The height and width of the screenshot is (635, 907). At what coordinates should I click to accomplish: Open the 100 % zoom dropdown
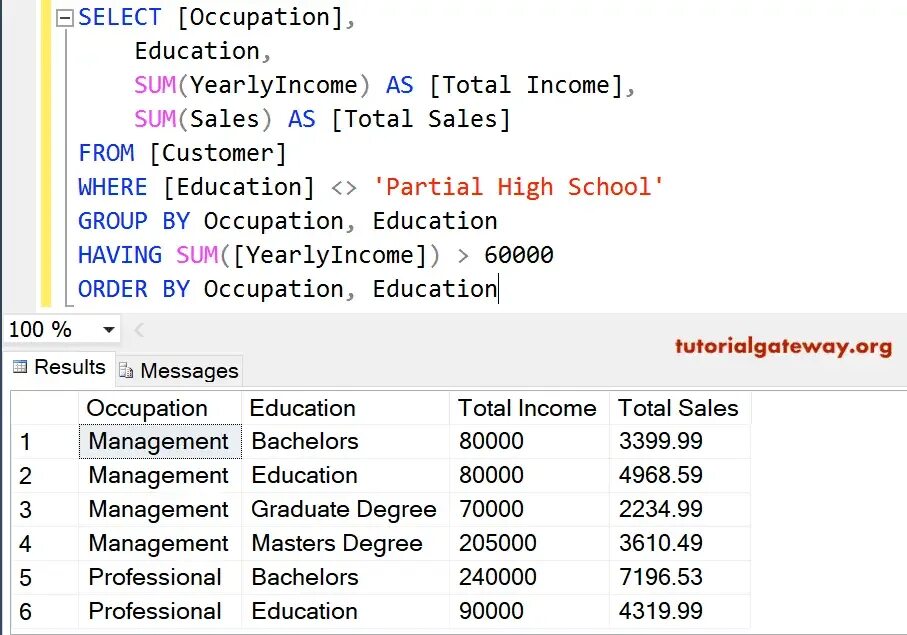108,330
